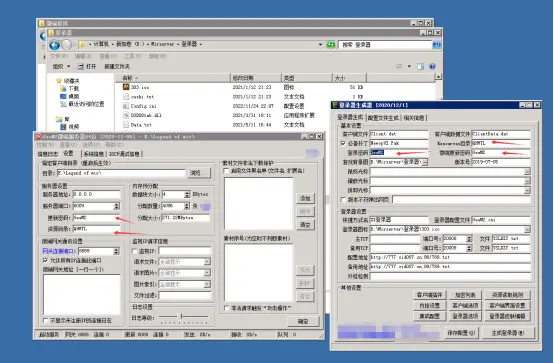Open Explorer help question mark icon
Screen dimensions: 554x363
tap(432, 66)
